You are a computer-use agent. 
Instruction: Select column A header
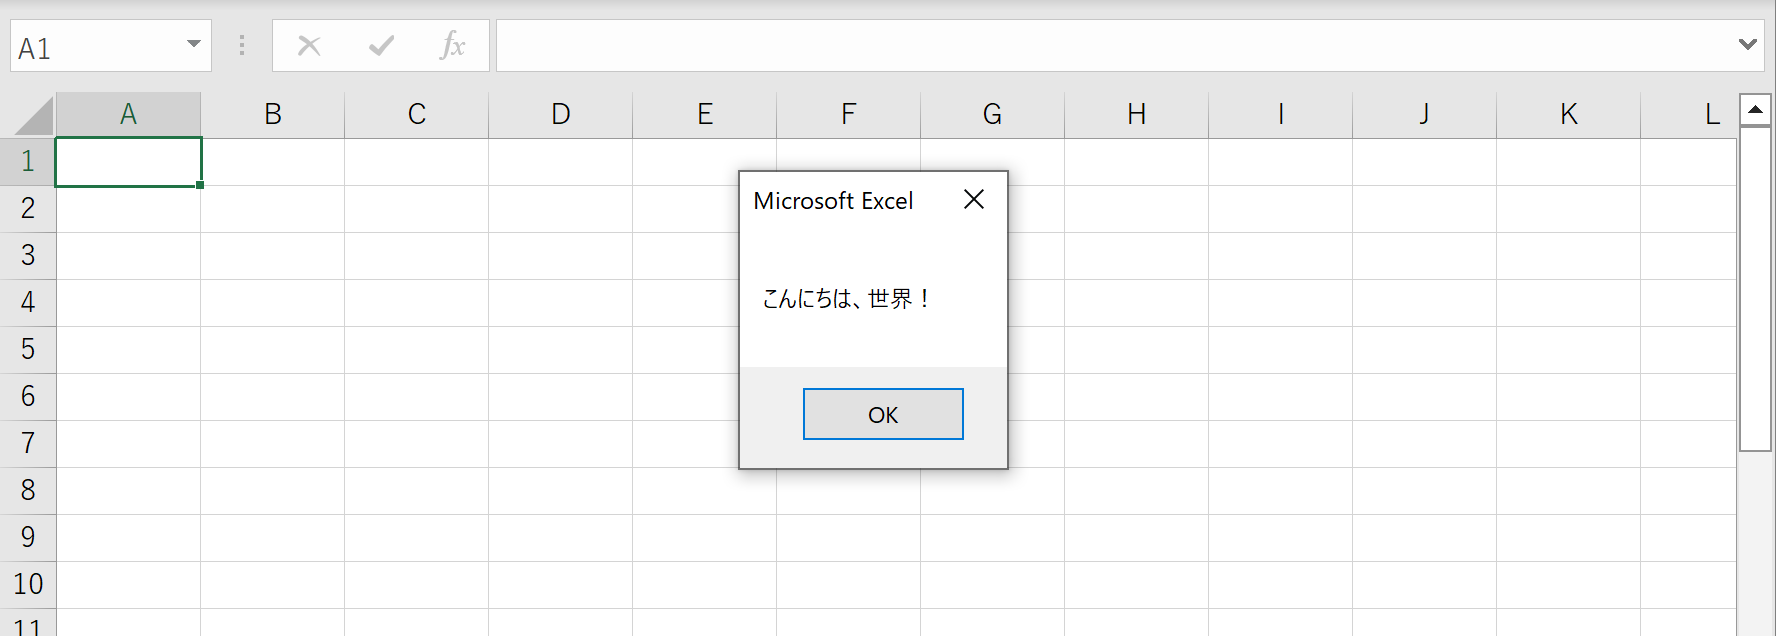coord(128,115)
